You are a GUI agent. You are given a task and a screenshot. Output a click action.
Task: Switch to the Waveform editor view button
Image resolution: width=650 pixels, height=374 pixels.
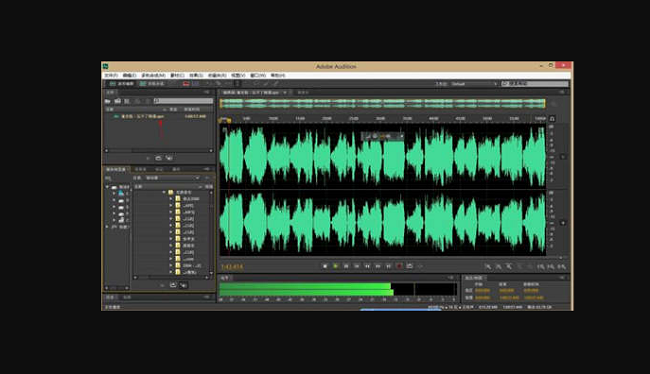click(121, 84)
